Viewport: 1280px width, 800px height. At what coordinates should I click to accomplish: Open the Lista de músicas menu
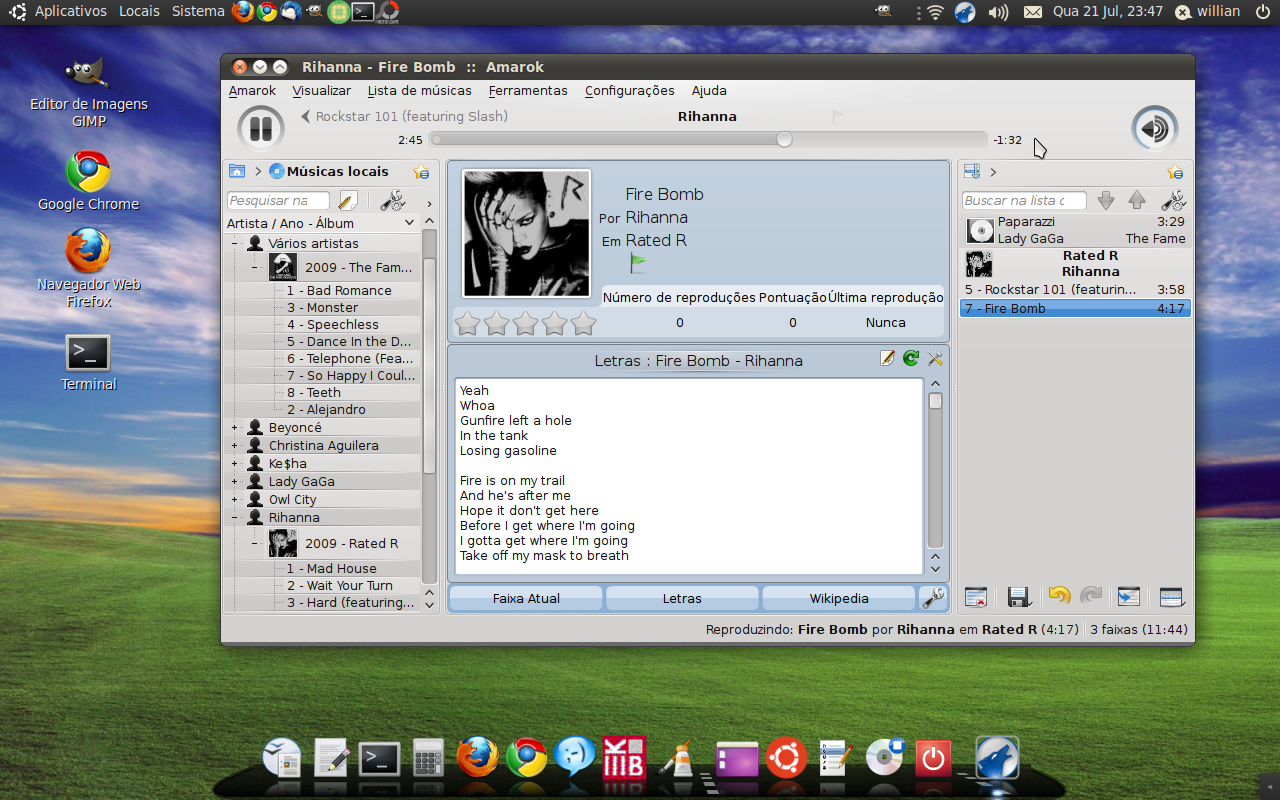tap(419, 90)
